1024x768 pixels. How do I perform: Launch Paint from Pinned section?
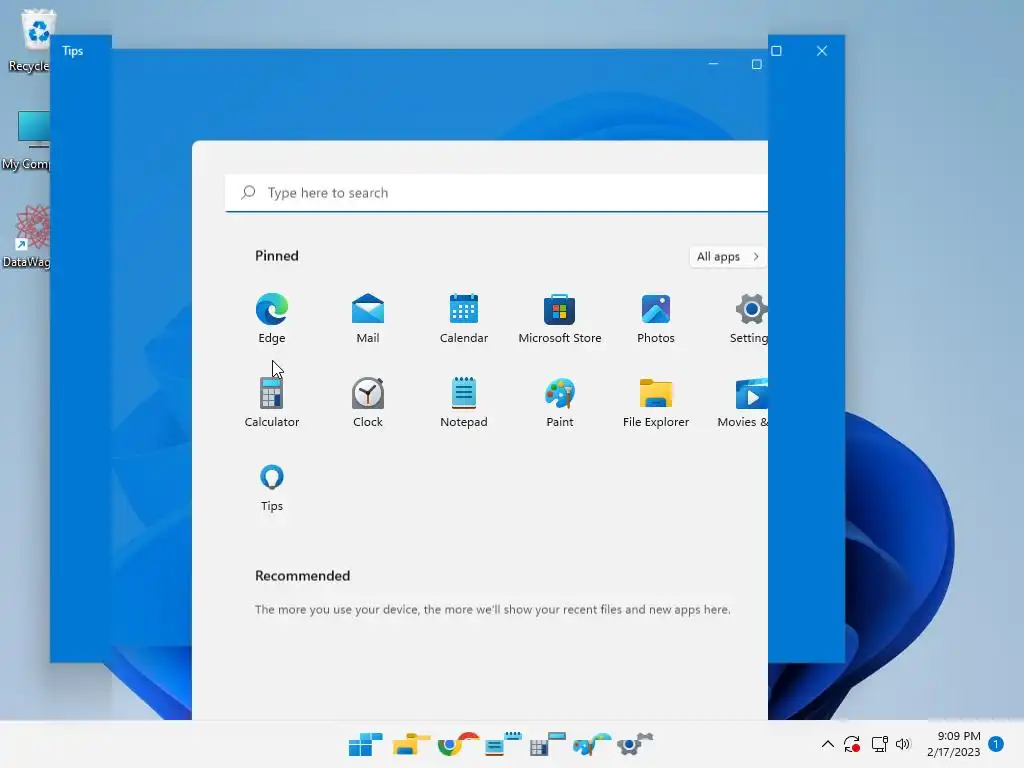coord(560,402)
